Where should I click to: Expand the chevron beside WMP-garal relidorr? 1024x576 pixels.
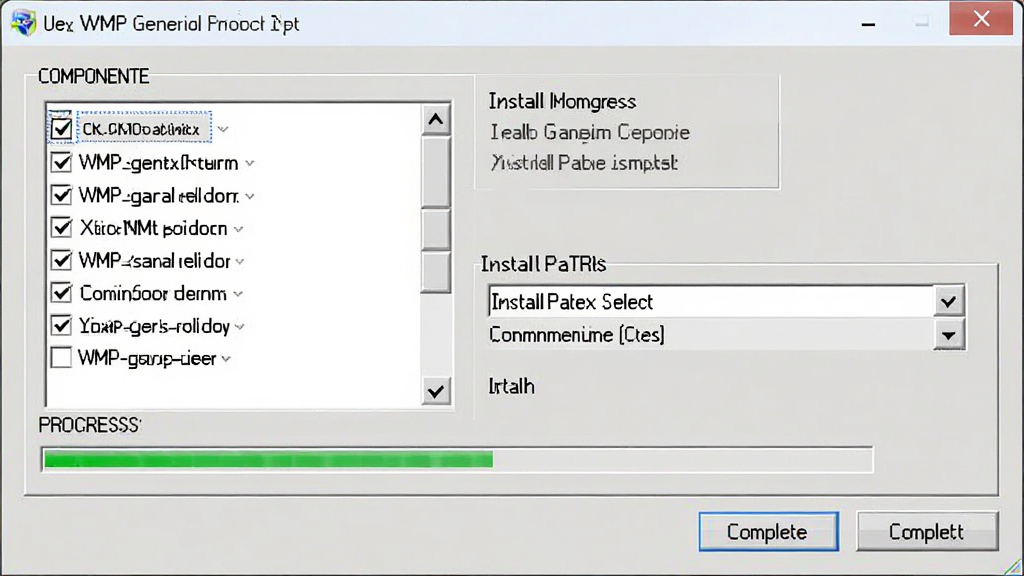pos(249,196)
